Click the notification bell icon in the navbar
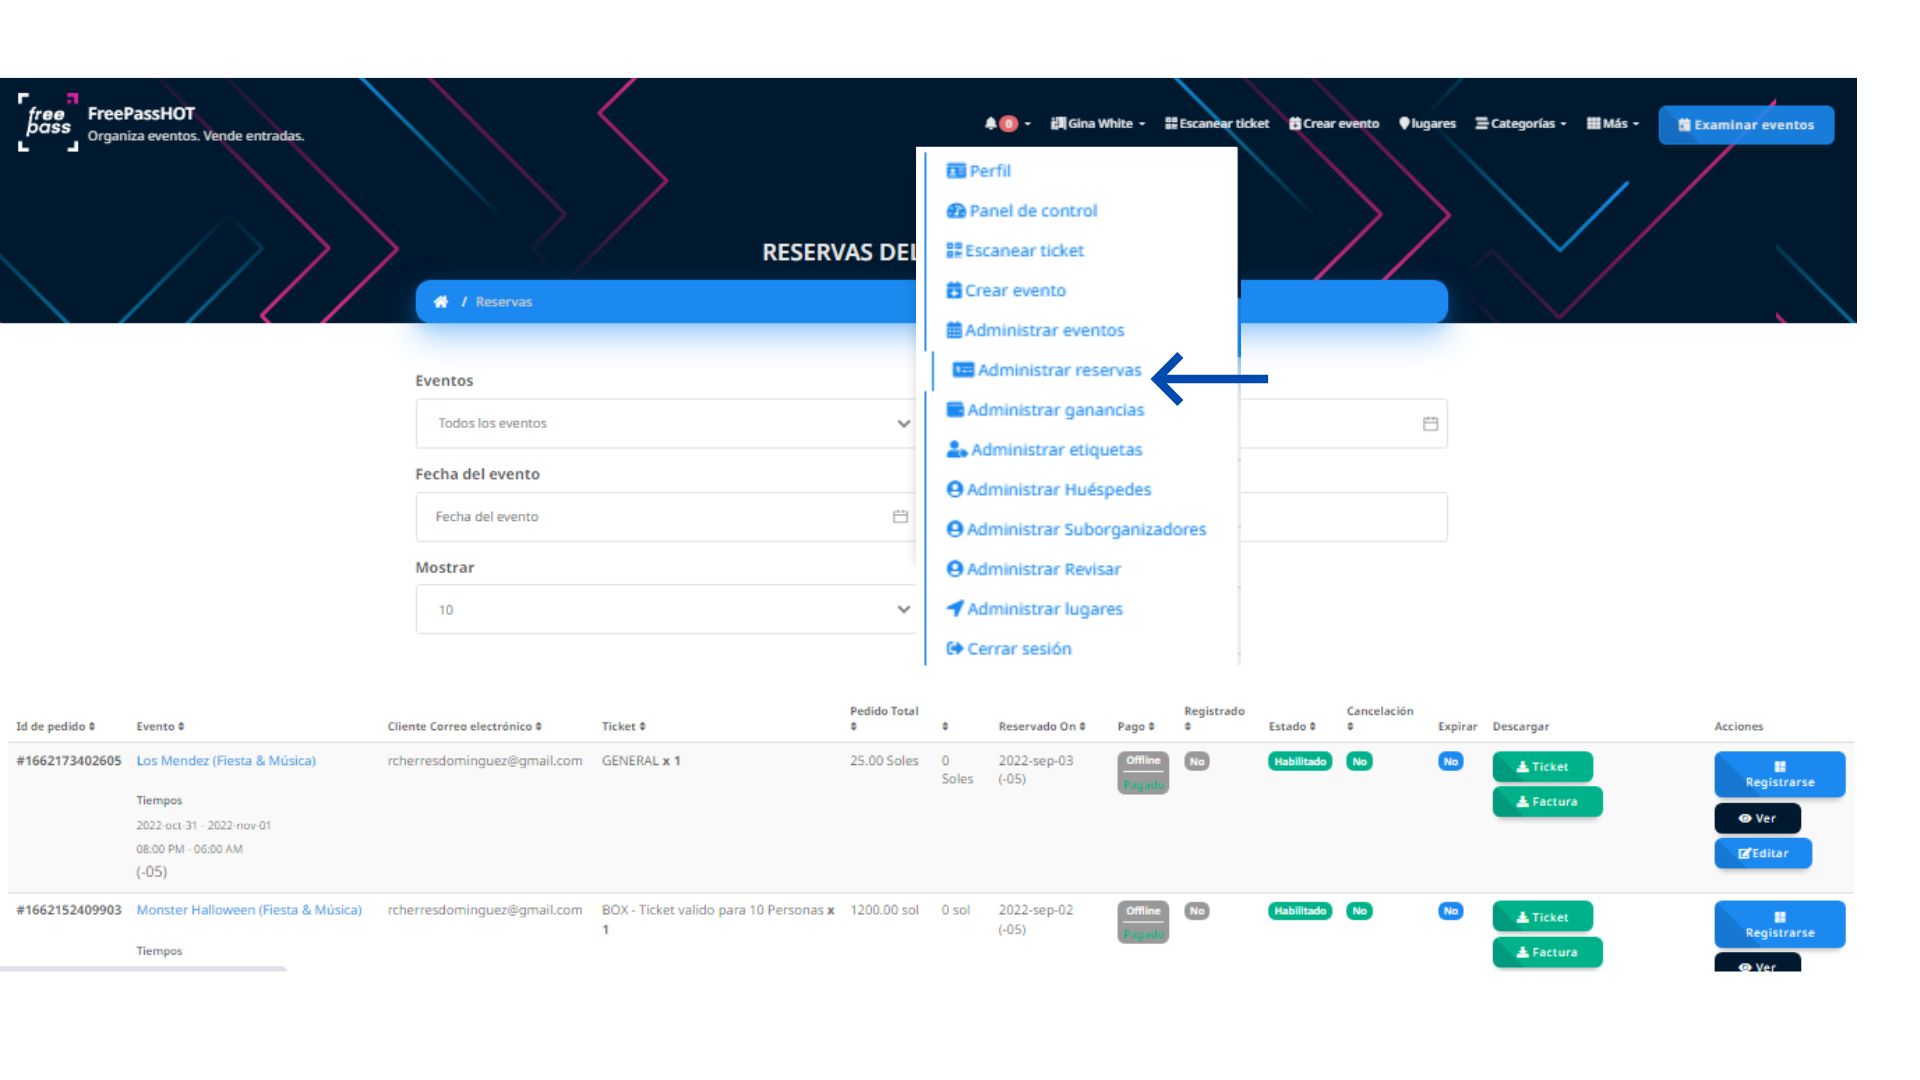 point(989,123)
